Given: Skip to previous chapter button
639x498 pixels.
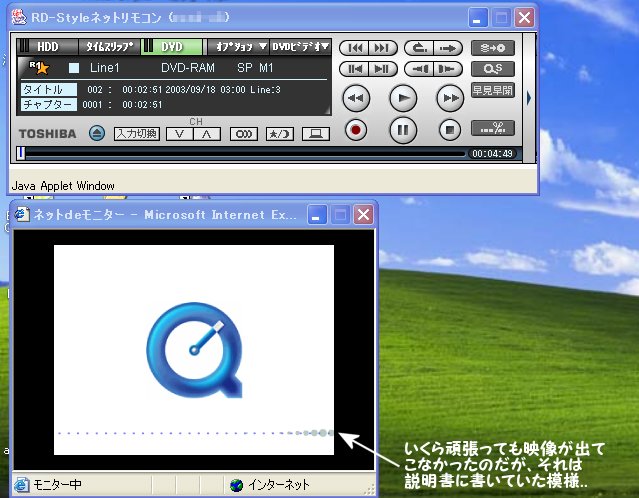Looking at the screenshot, I should (354, 48).
